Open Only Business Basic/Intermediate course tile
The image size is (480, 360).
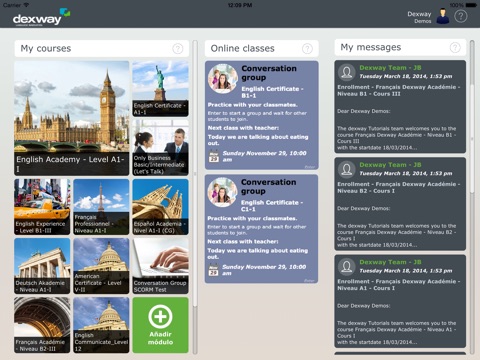pos(160,147)
